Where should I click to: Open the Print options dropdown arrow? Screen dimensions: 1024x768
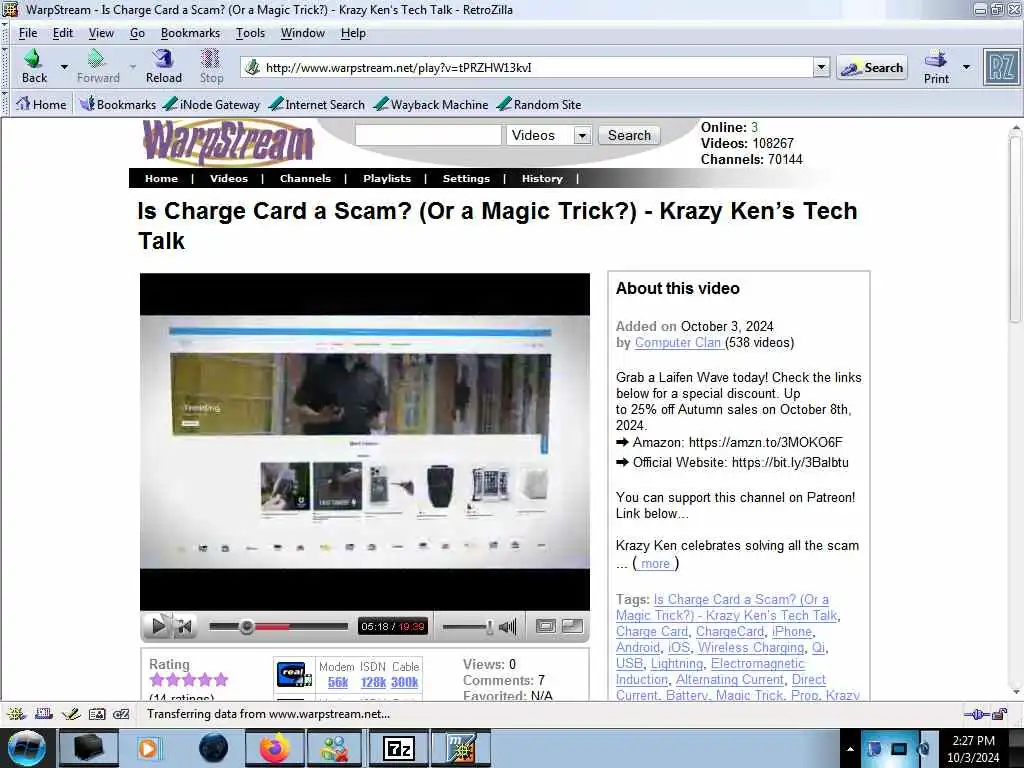pos(967,67)
